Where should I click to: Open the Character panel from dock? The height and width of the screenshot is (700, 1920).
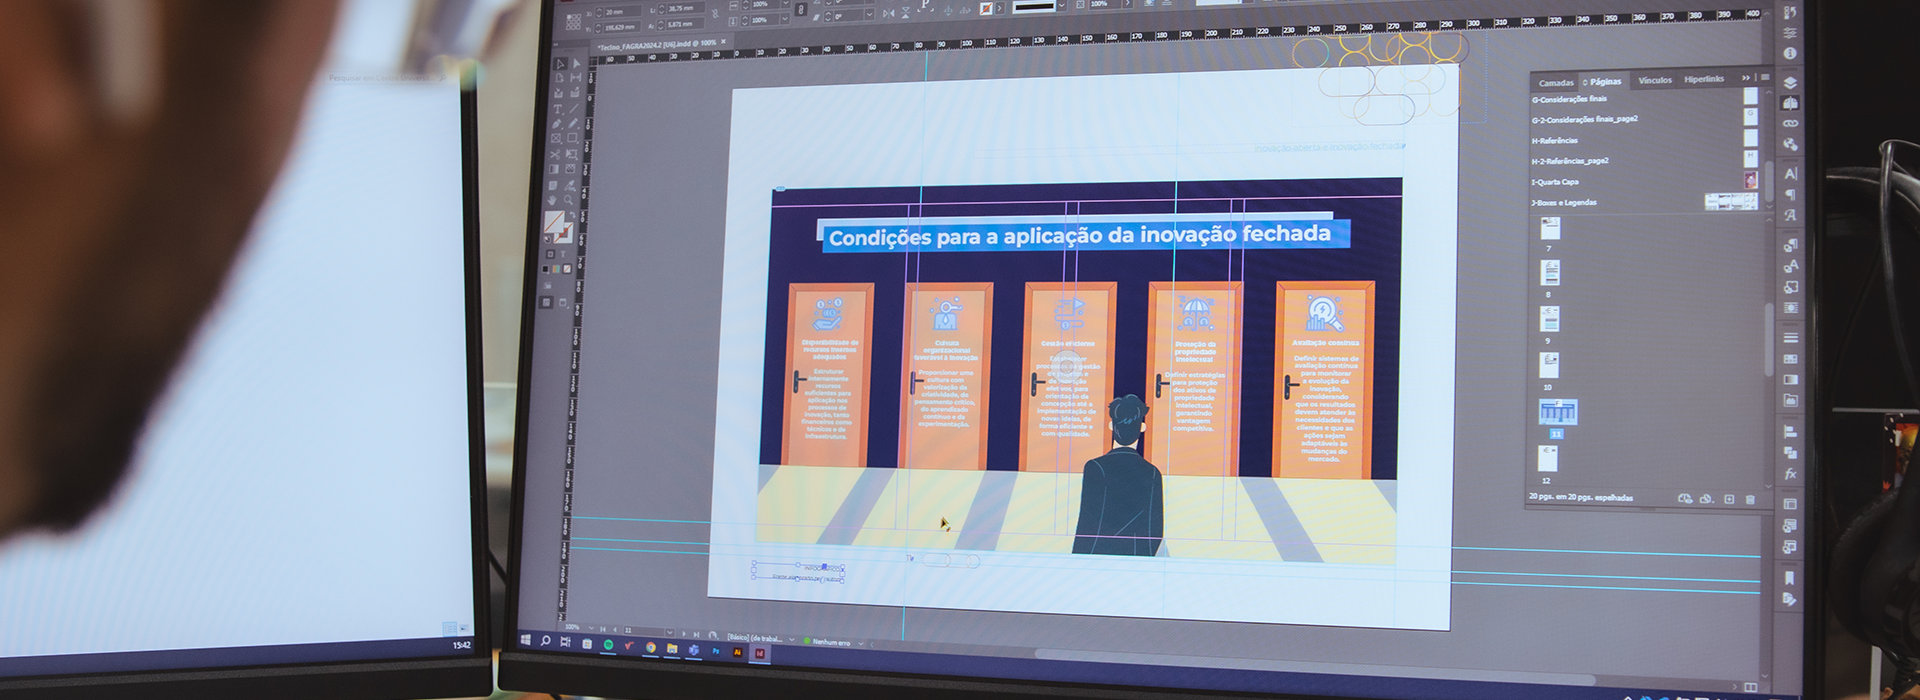click(x=1791, y=174)
